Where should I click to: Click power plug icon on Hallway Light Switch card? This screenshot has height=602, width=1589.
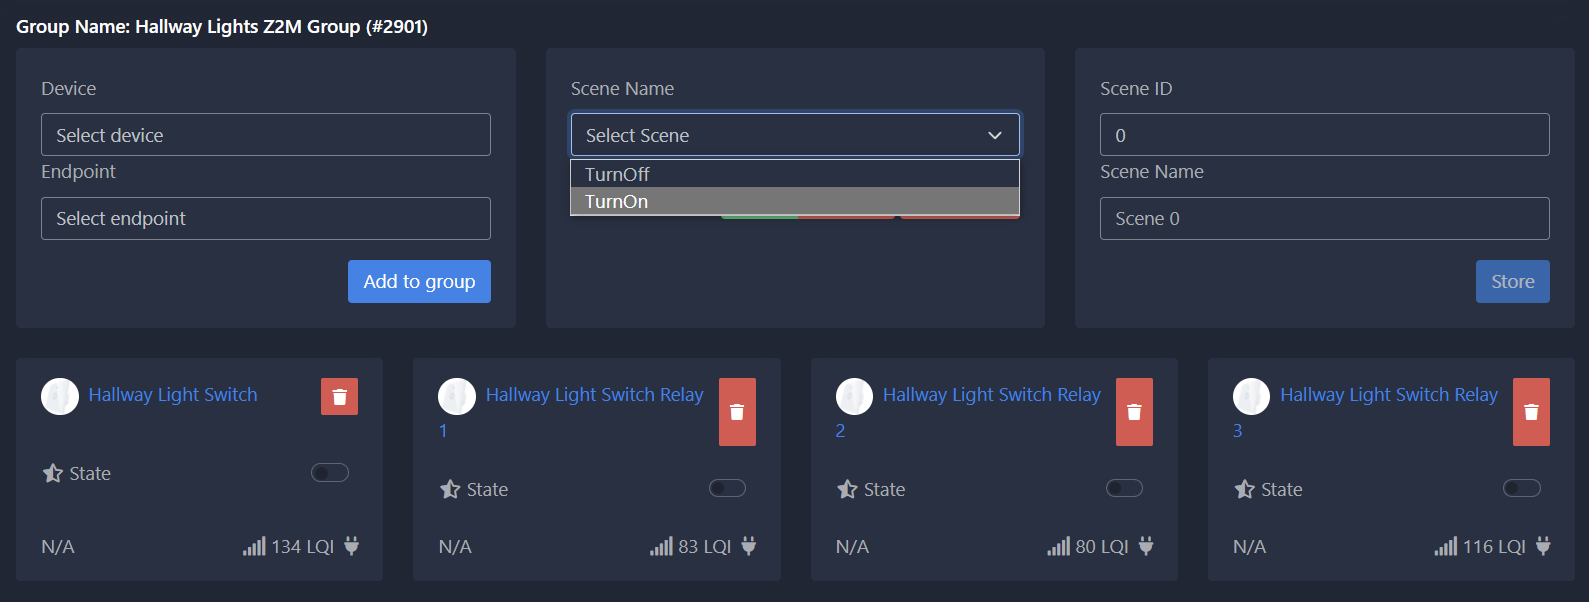click(351, 546)
